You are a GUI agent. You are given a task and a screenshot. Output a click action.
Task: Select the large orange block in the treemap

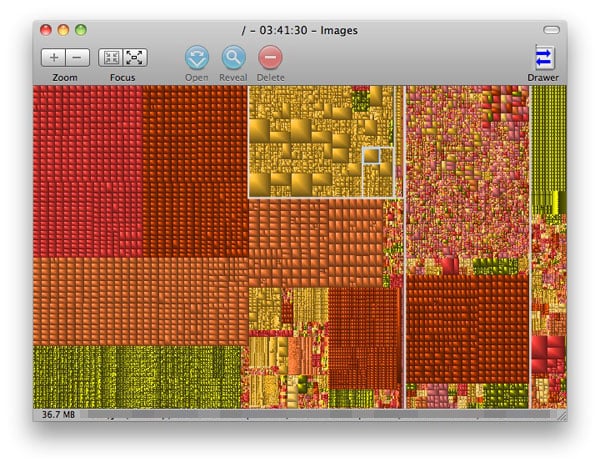point(141,301)
